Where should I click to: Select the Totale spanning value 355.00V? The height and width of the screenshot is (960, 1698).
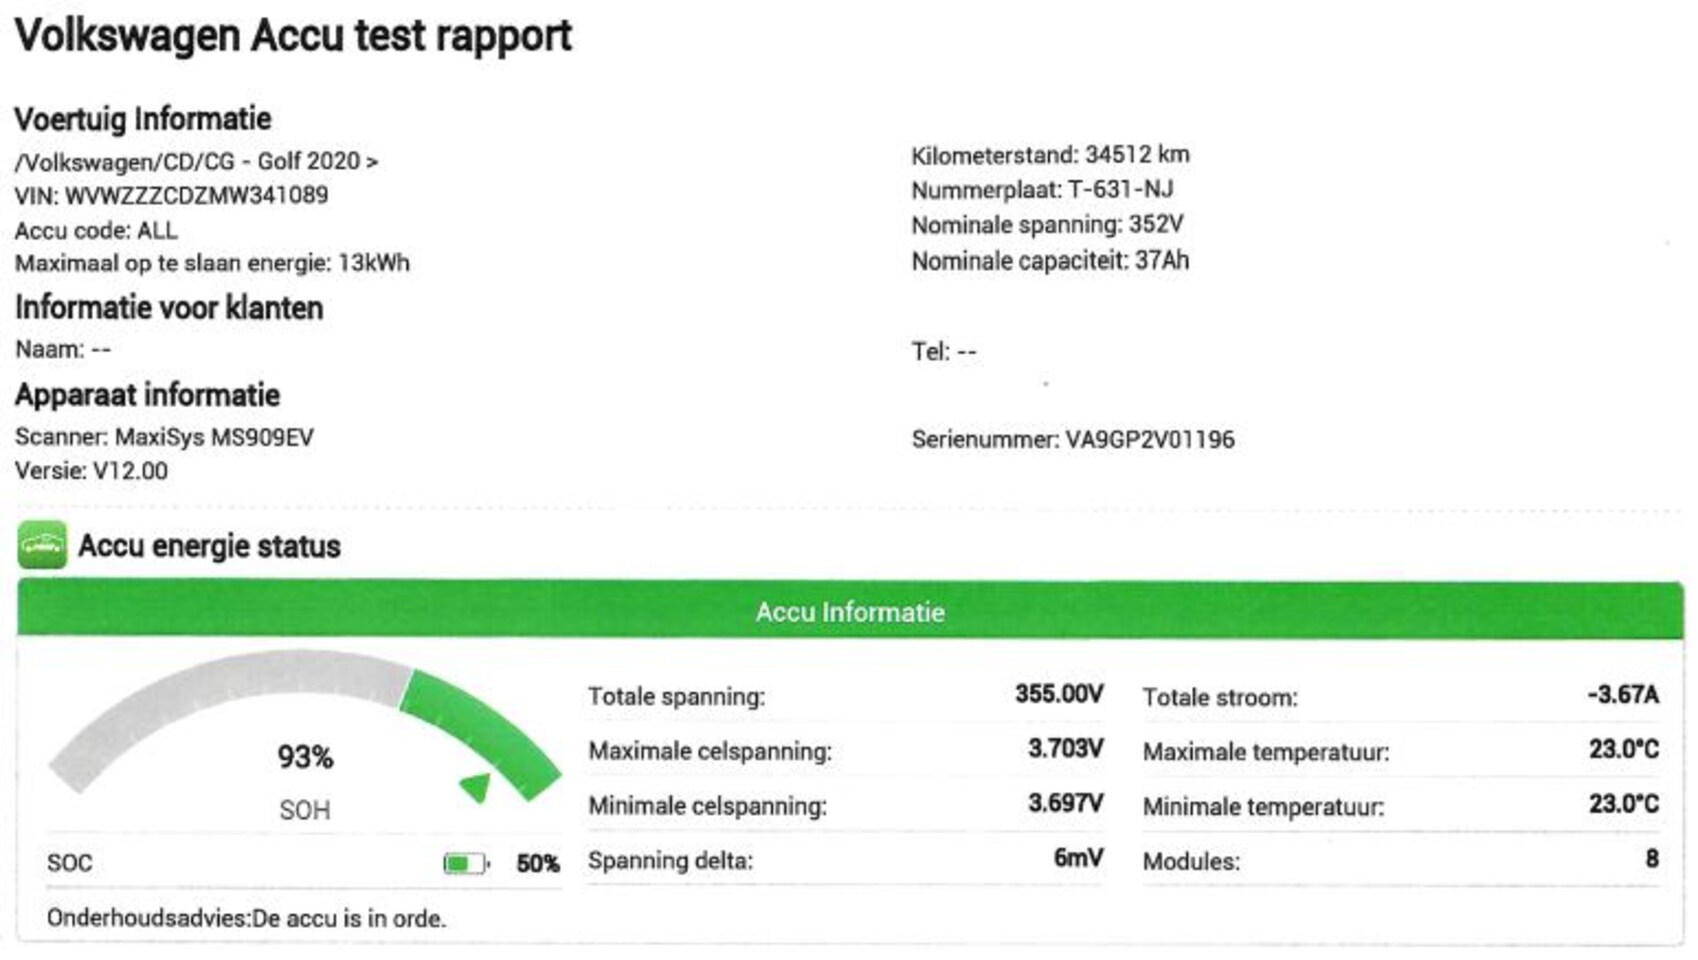1059,694
